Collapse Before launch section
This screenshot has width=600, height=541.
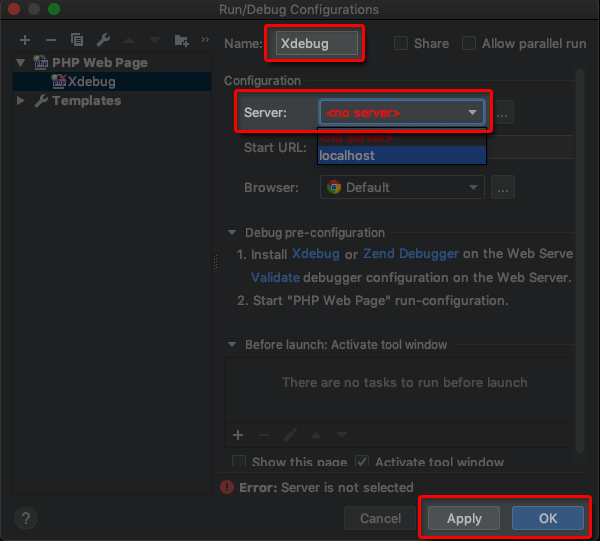point(232,344)
